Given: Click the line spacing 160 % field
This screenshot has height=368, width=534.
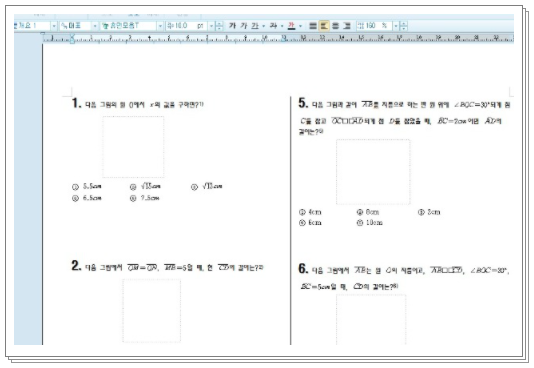Looking at the screenshot, I should coord(374,26).
